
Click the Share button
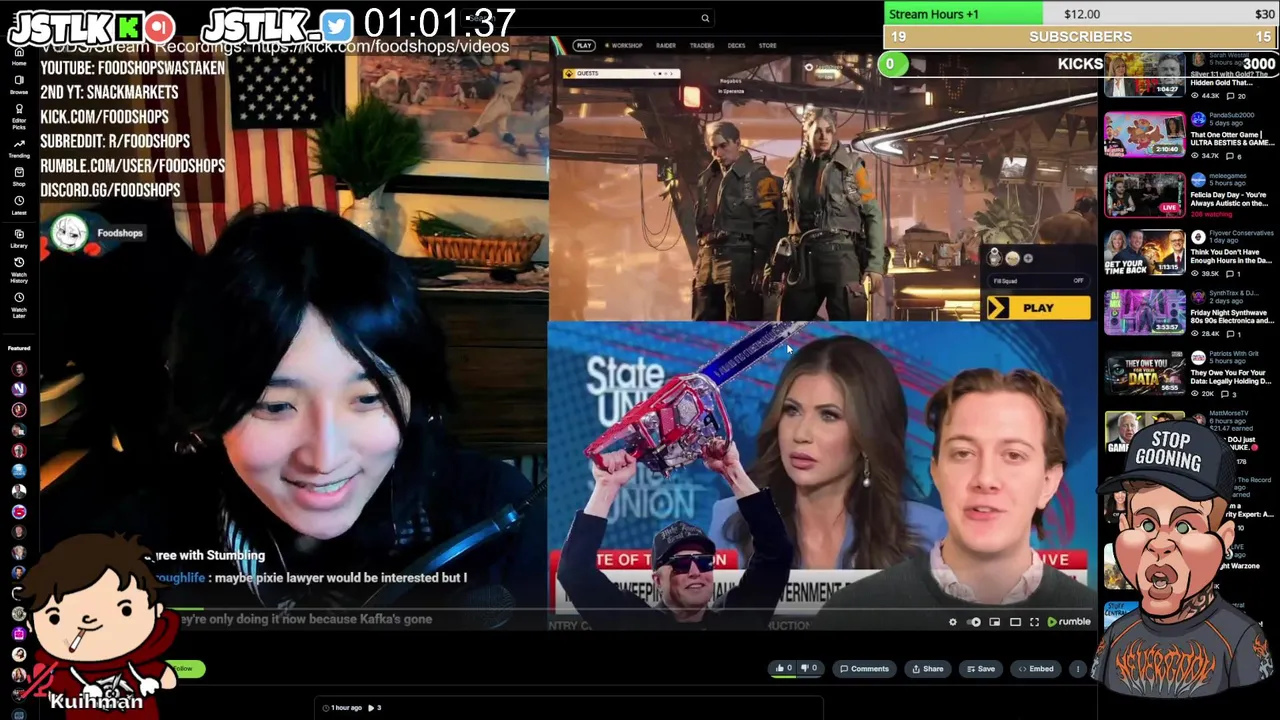[x=927, y=668]
